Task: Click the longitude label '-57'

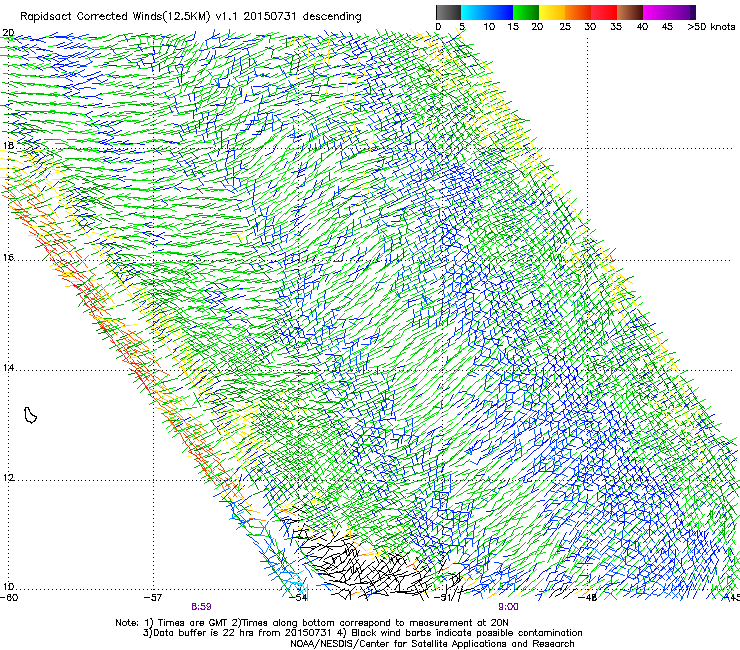Action: click(x=153, y=598)
